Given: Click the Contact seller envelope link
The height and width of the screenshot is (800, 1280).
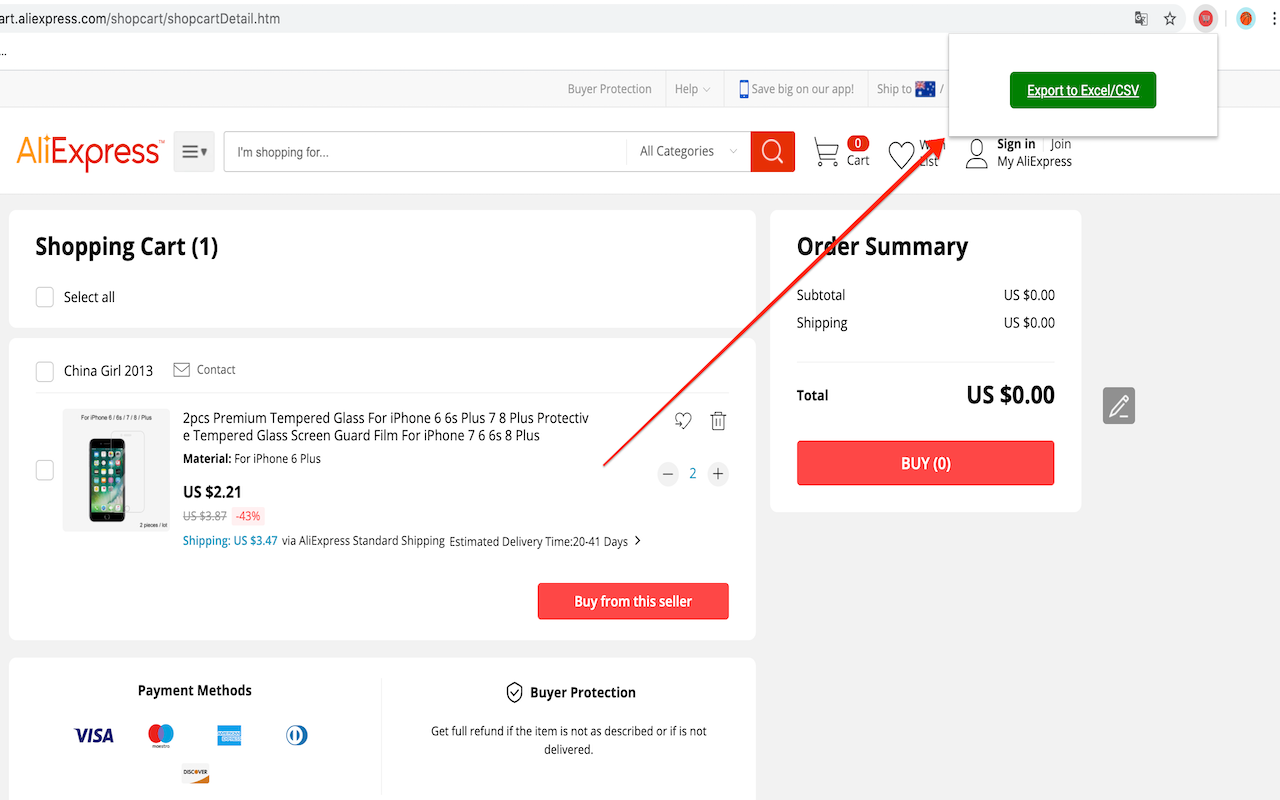Looking at the screenshot, I should pyautogui.click(x=204, y=370).
